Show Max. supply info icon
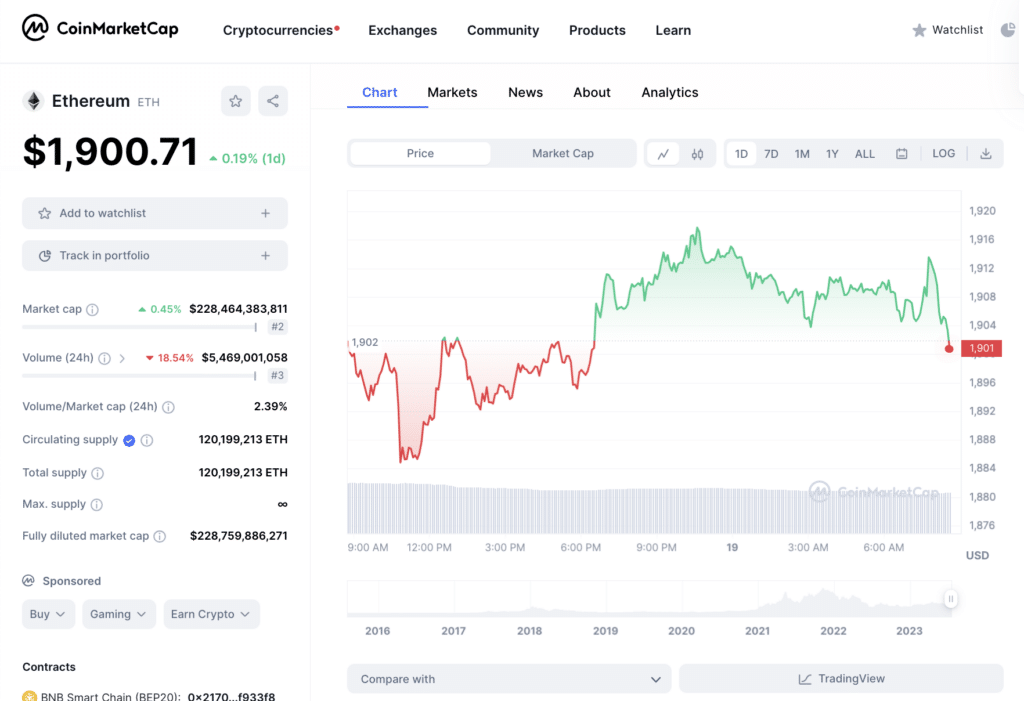This screenshot has width=1024, height=701. click(97, 504)
